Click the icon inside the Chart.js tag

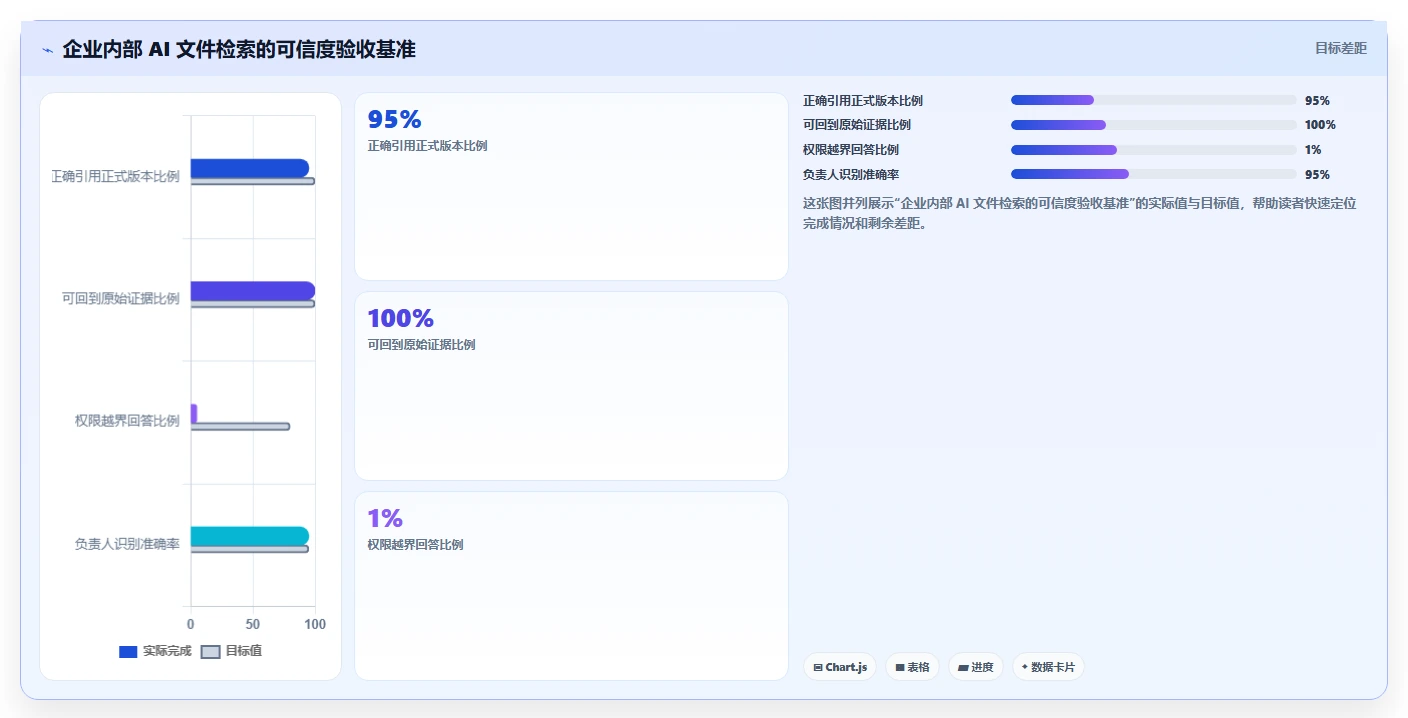pos(818,667)
